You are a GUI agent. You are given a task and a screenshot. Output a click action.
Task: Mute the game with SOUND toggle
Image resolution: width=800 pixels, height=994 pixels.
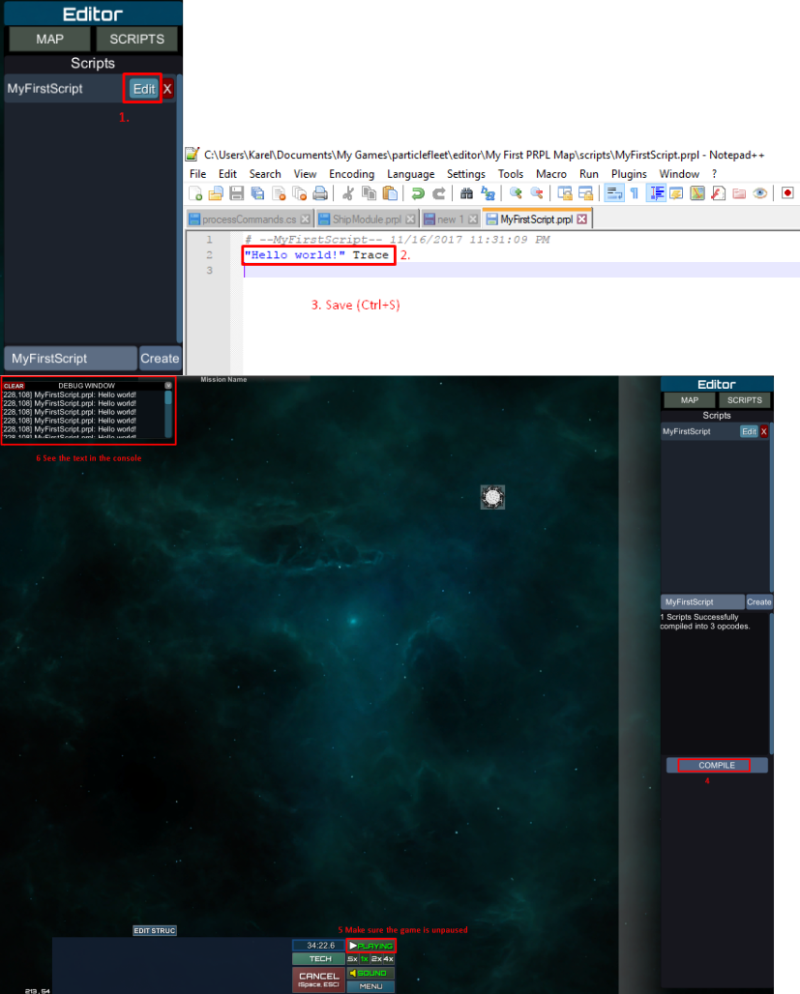tap(371, 973)
